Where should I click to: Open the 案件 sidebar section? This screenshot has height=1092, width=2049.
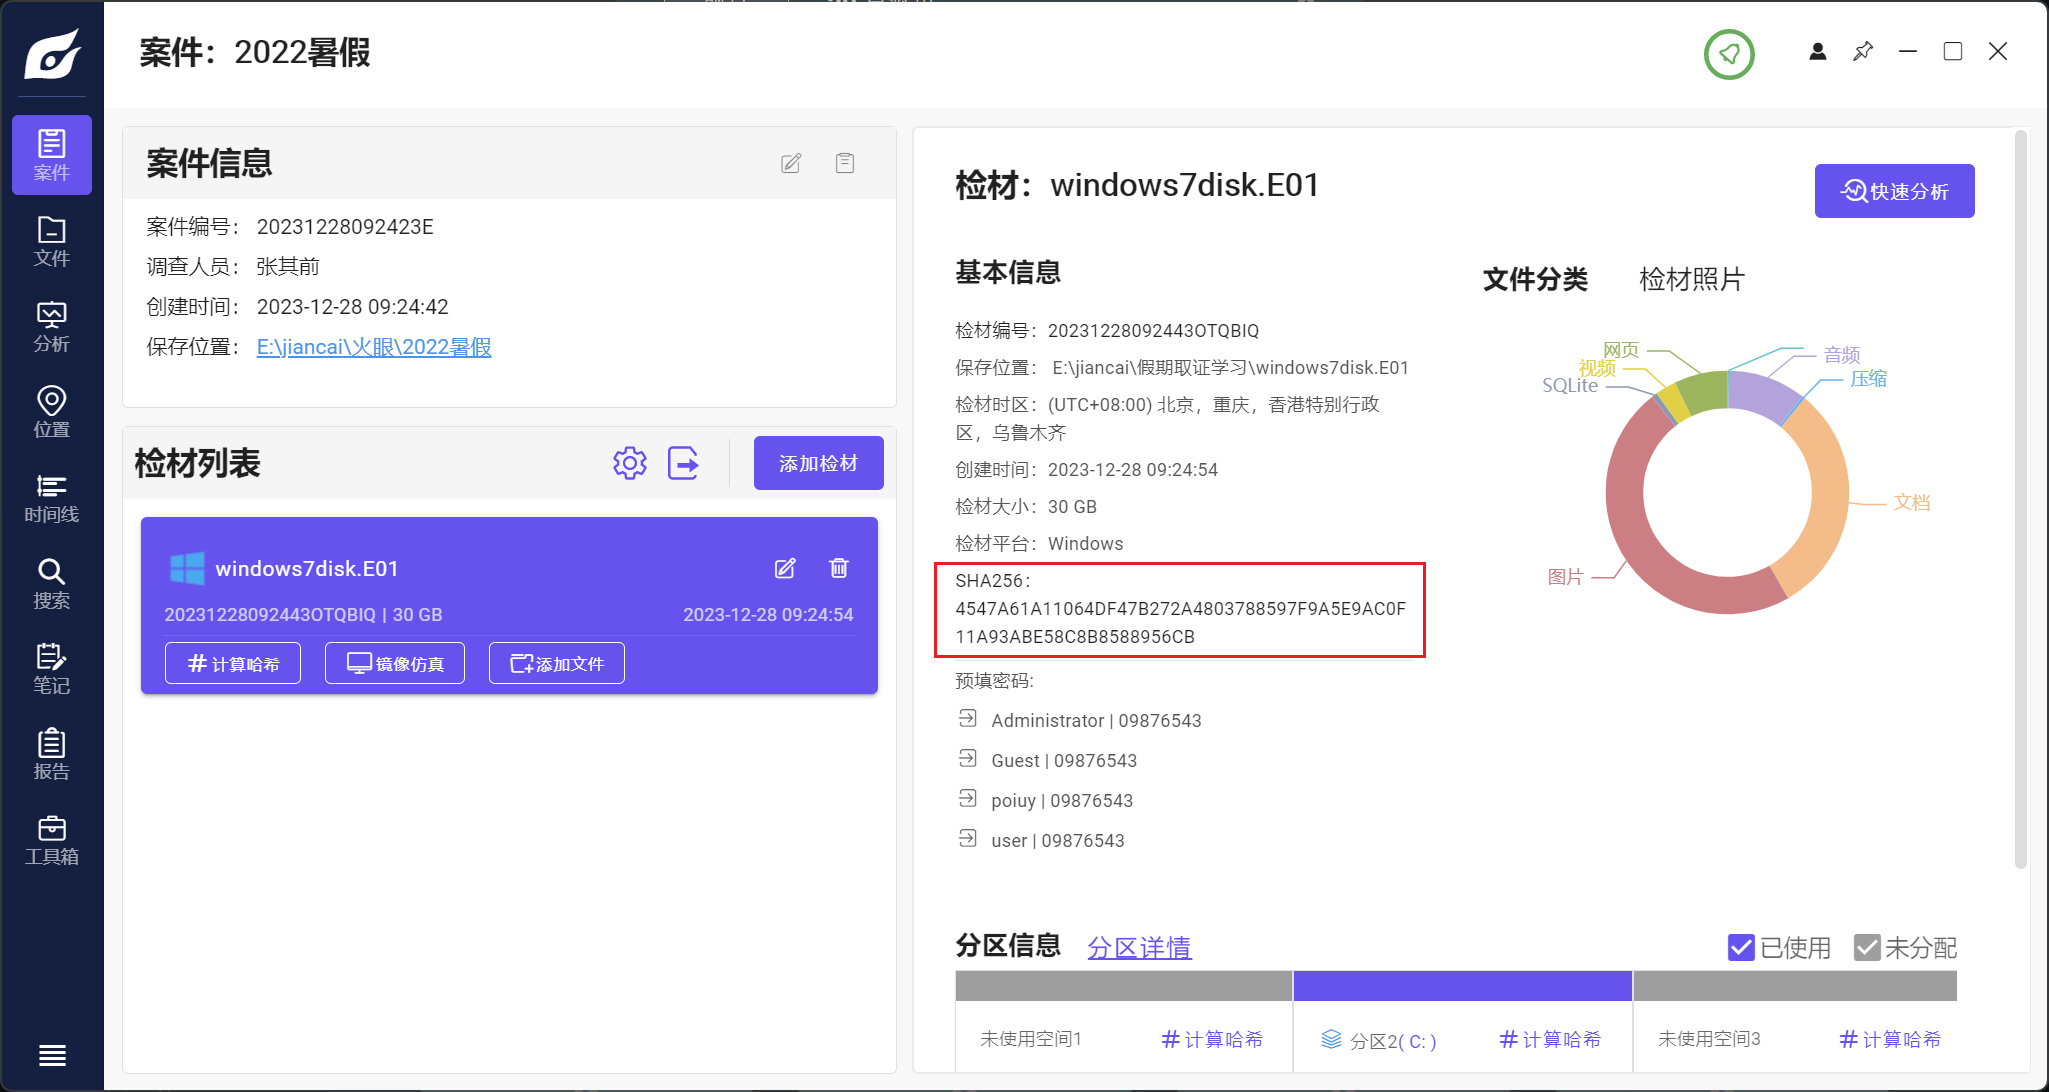(52, 155)
